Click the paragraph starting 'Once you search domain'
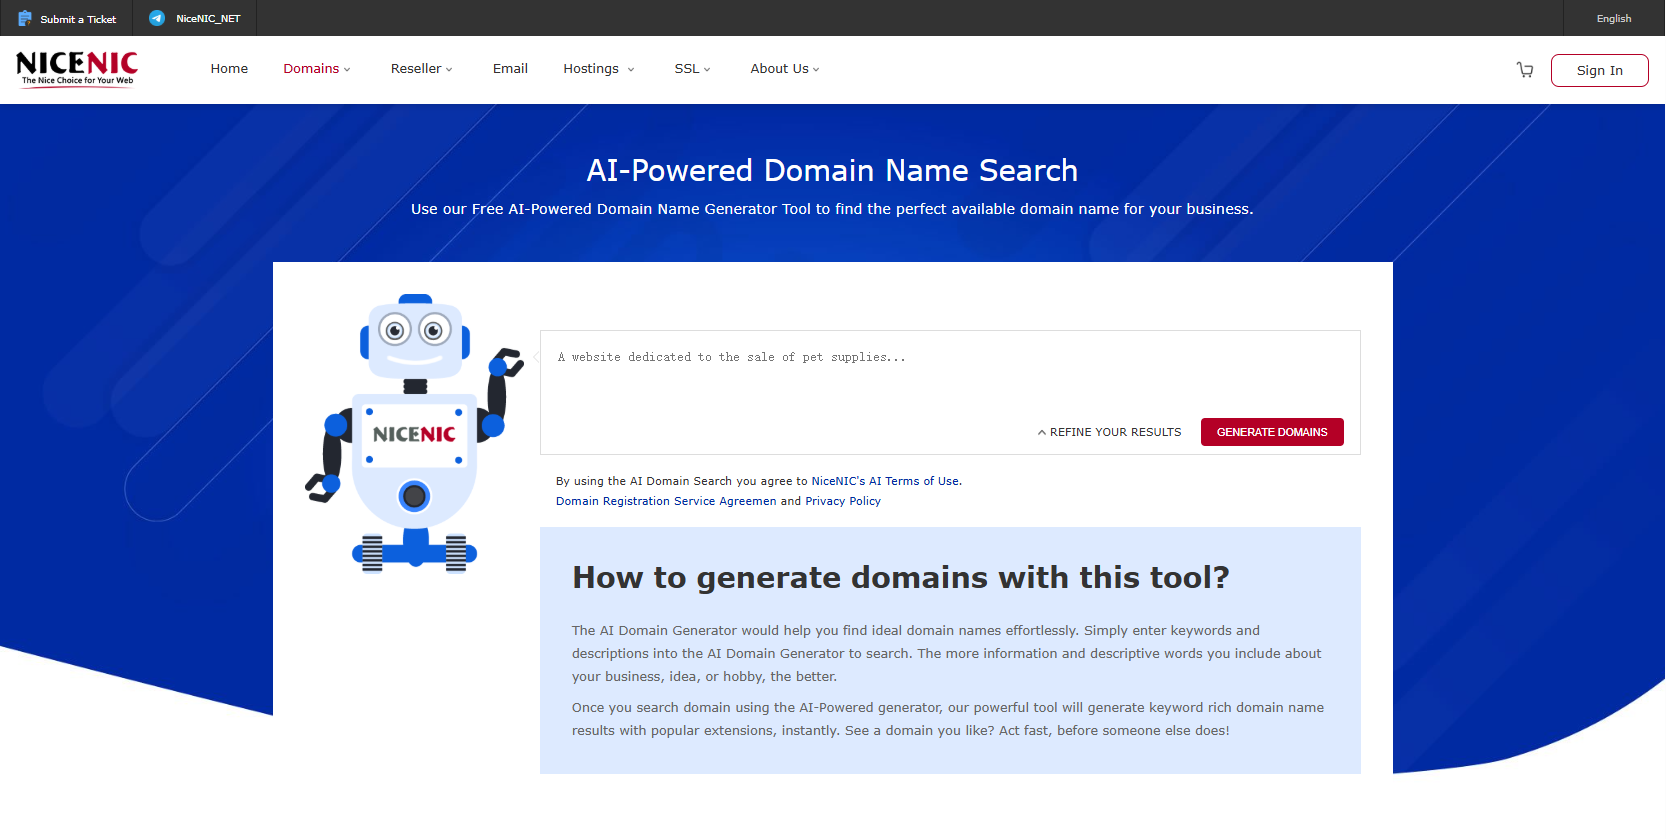Viewport: 1666px width, 839px height. (948, 719)
